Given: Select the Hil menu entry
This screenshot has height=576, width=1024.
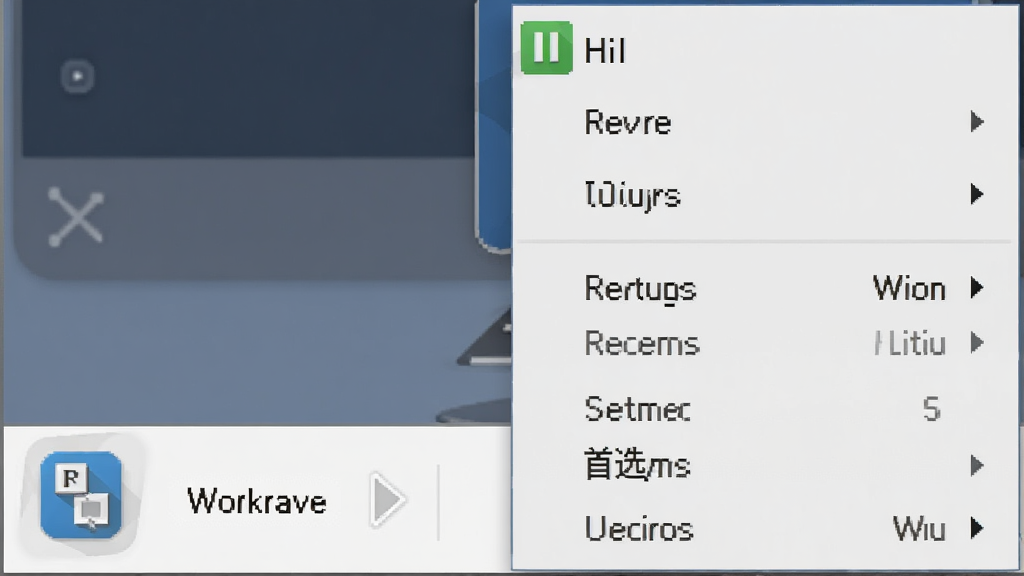Looking at the screenshot, I should (764, 50).
